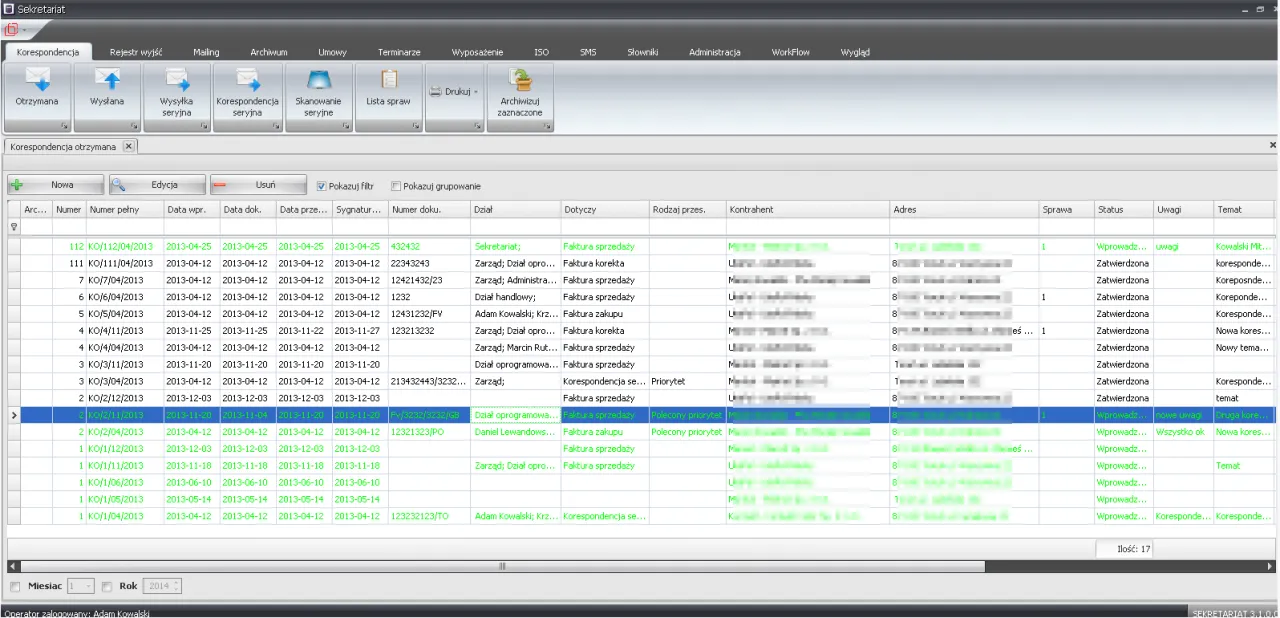1280x618 pixels.
Task: Uncheck the Pokazuj filtr checkbox
Action: [x=321, y=186]
